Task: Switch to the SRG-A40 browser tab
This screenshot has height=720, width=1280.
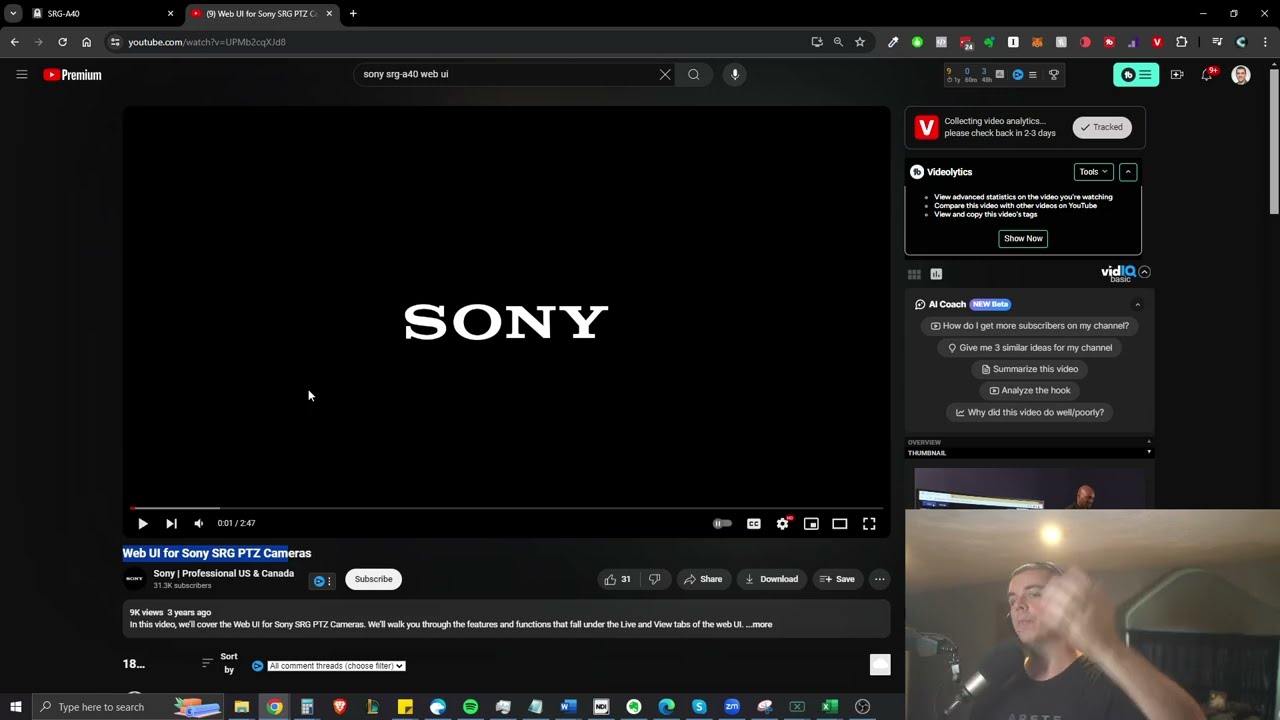Action: point(103,14)
